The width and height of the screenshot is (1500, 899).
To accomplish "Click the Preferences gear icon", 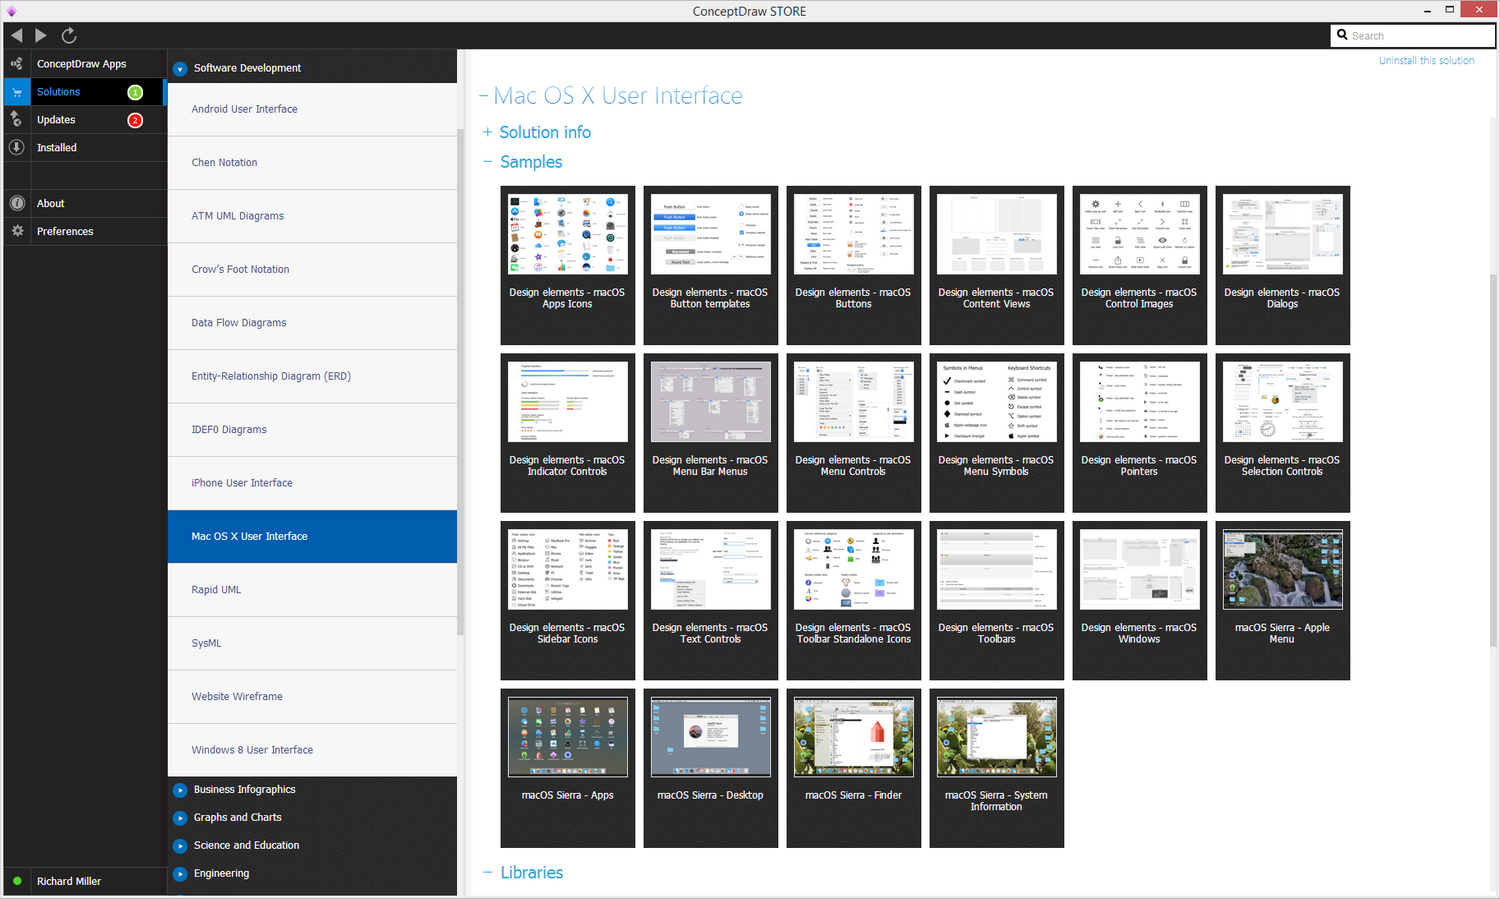I will pos(17,231).
